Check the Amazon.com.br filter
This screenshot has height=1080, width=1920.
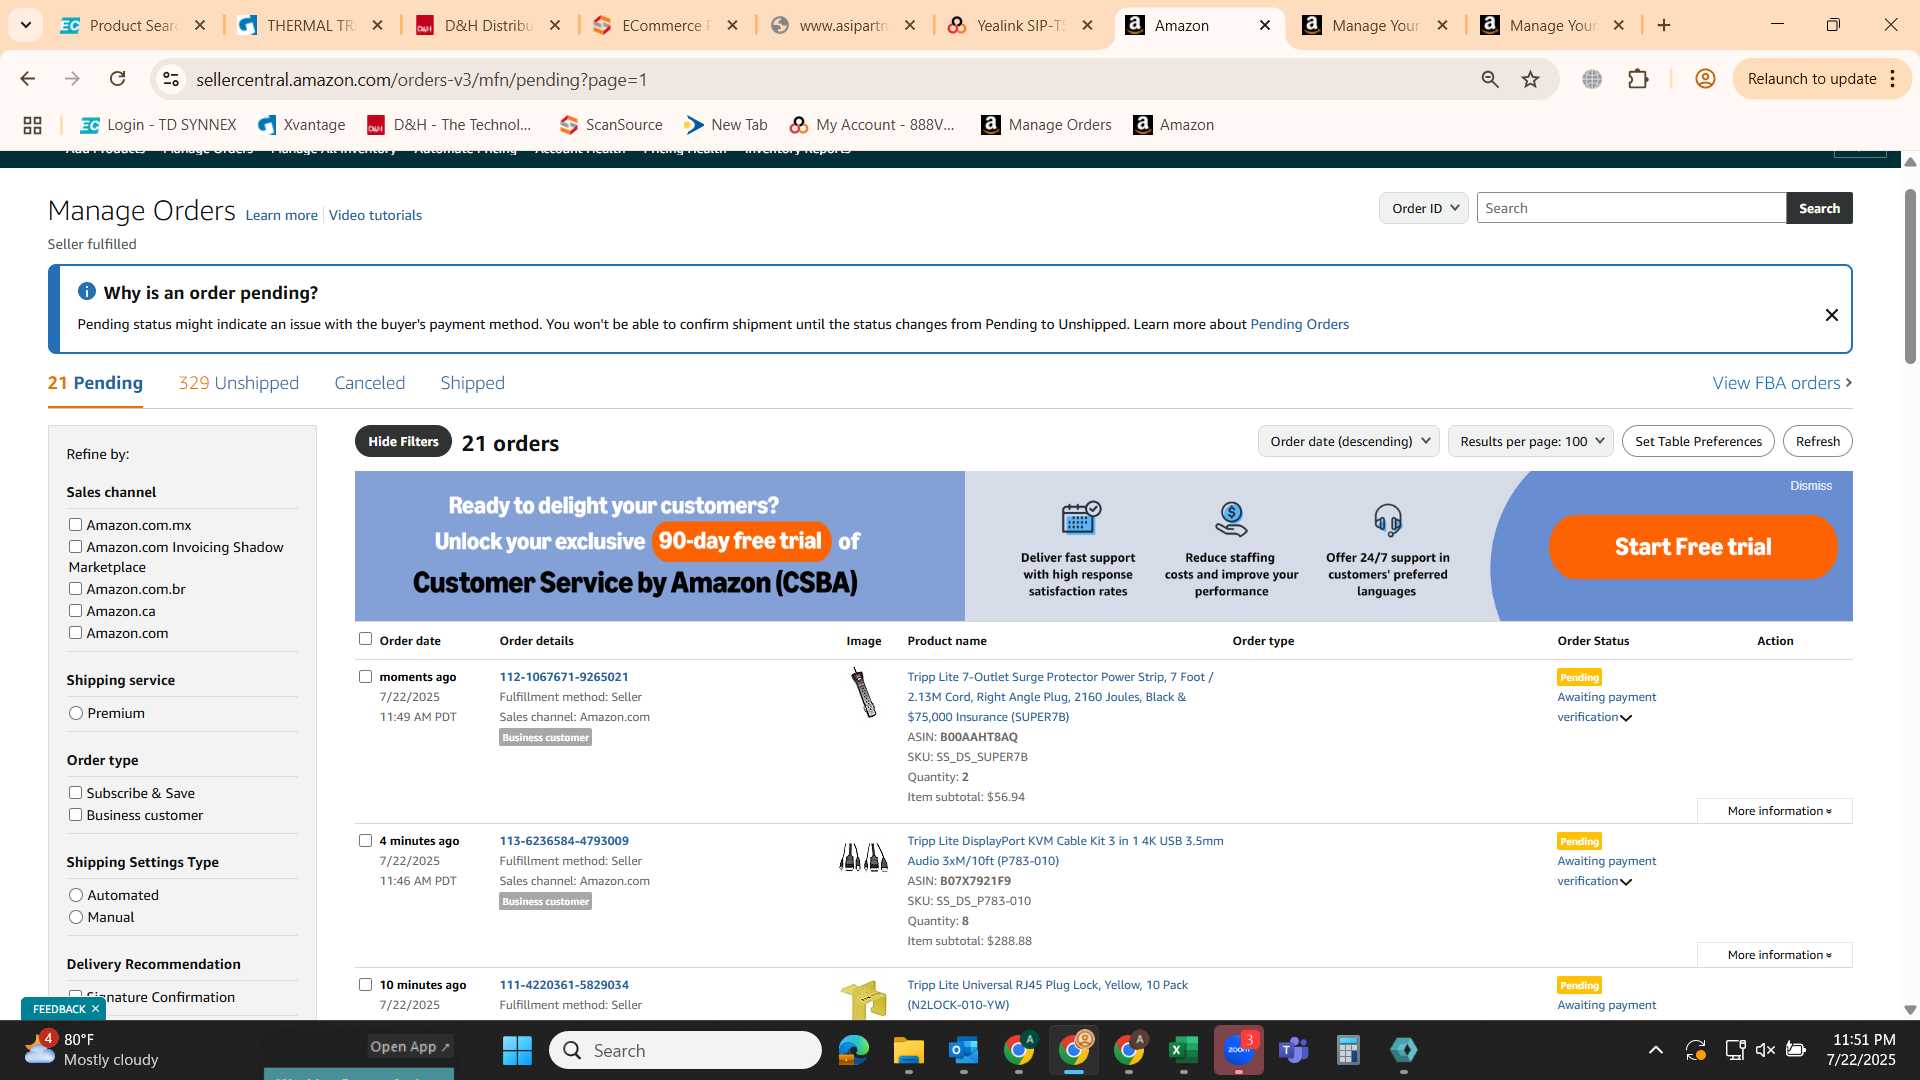pos(75,588)
